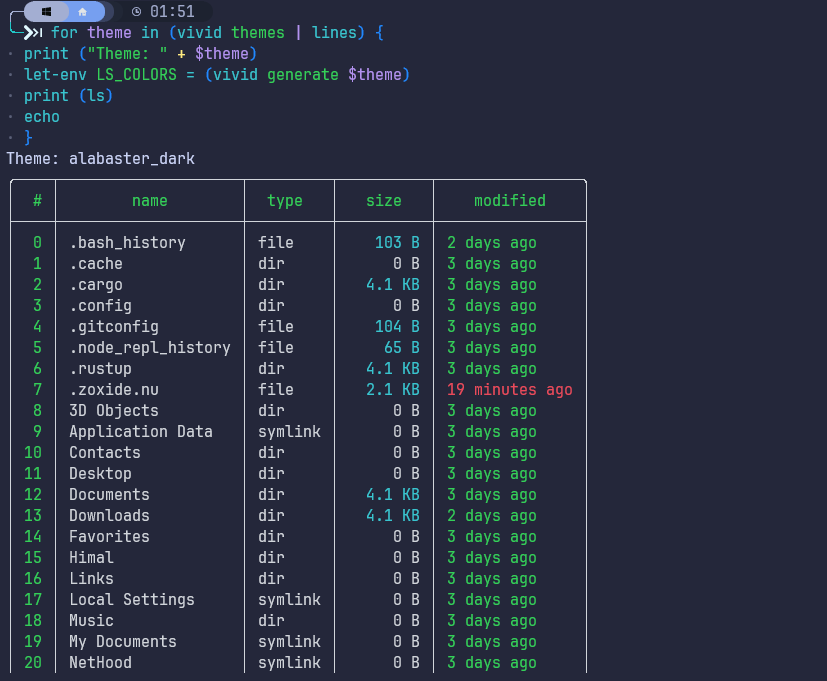
Task: Select the My Documents symlink row
Action: click(x=122, y=641)
